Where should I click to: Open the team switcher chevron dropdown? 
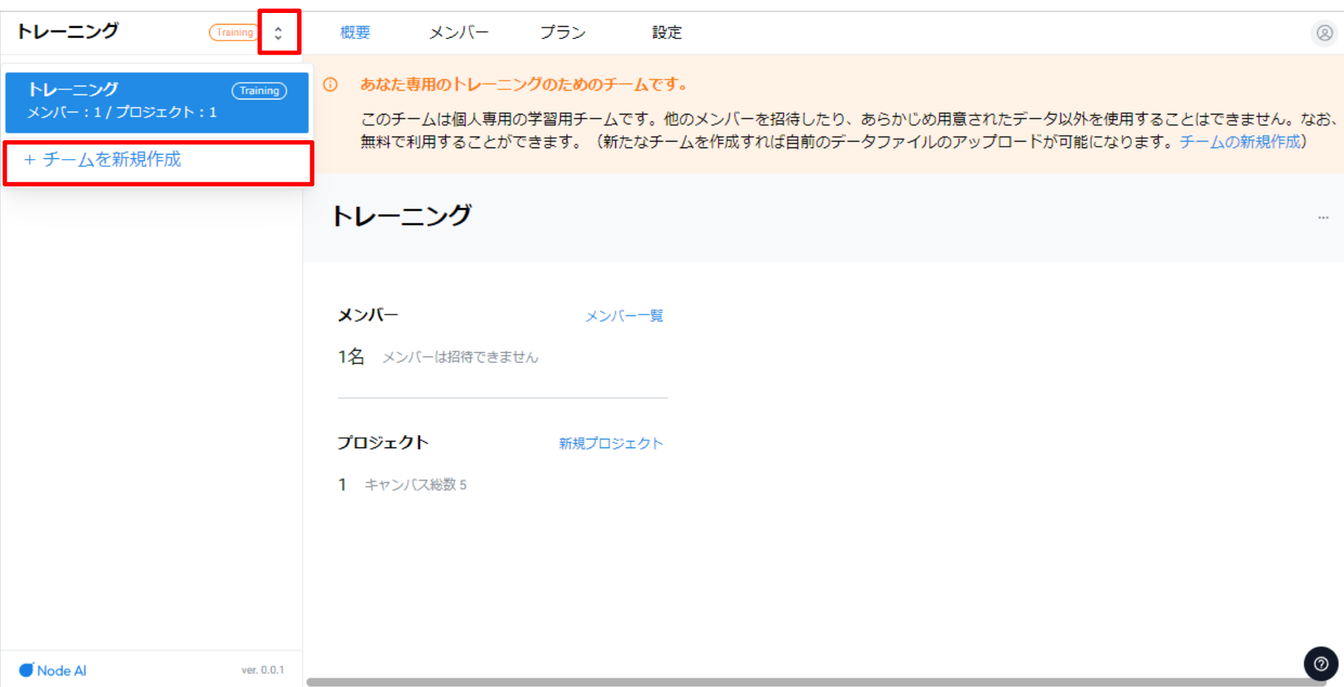click(278, 33)
